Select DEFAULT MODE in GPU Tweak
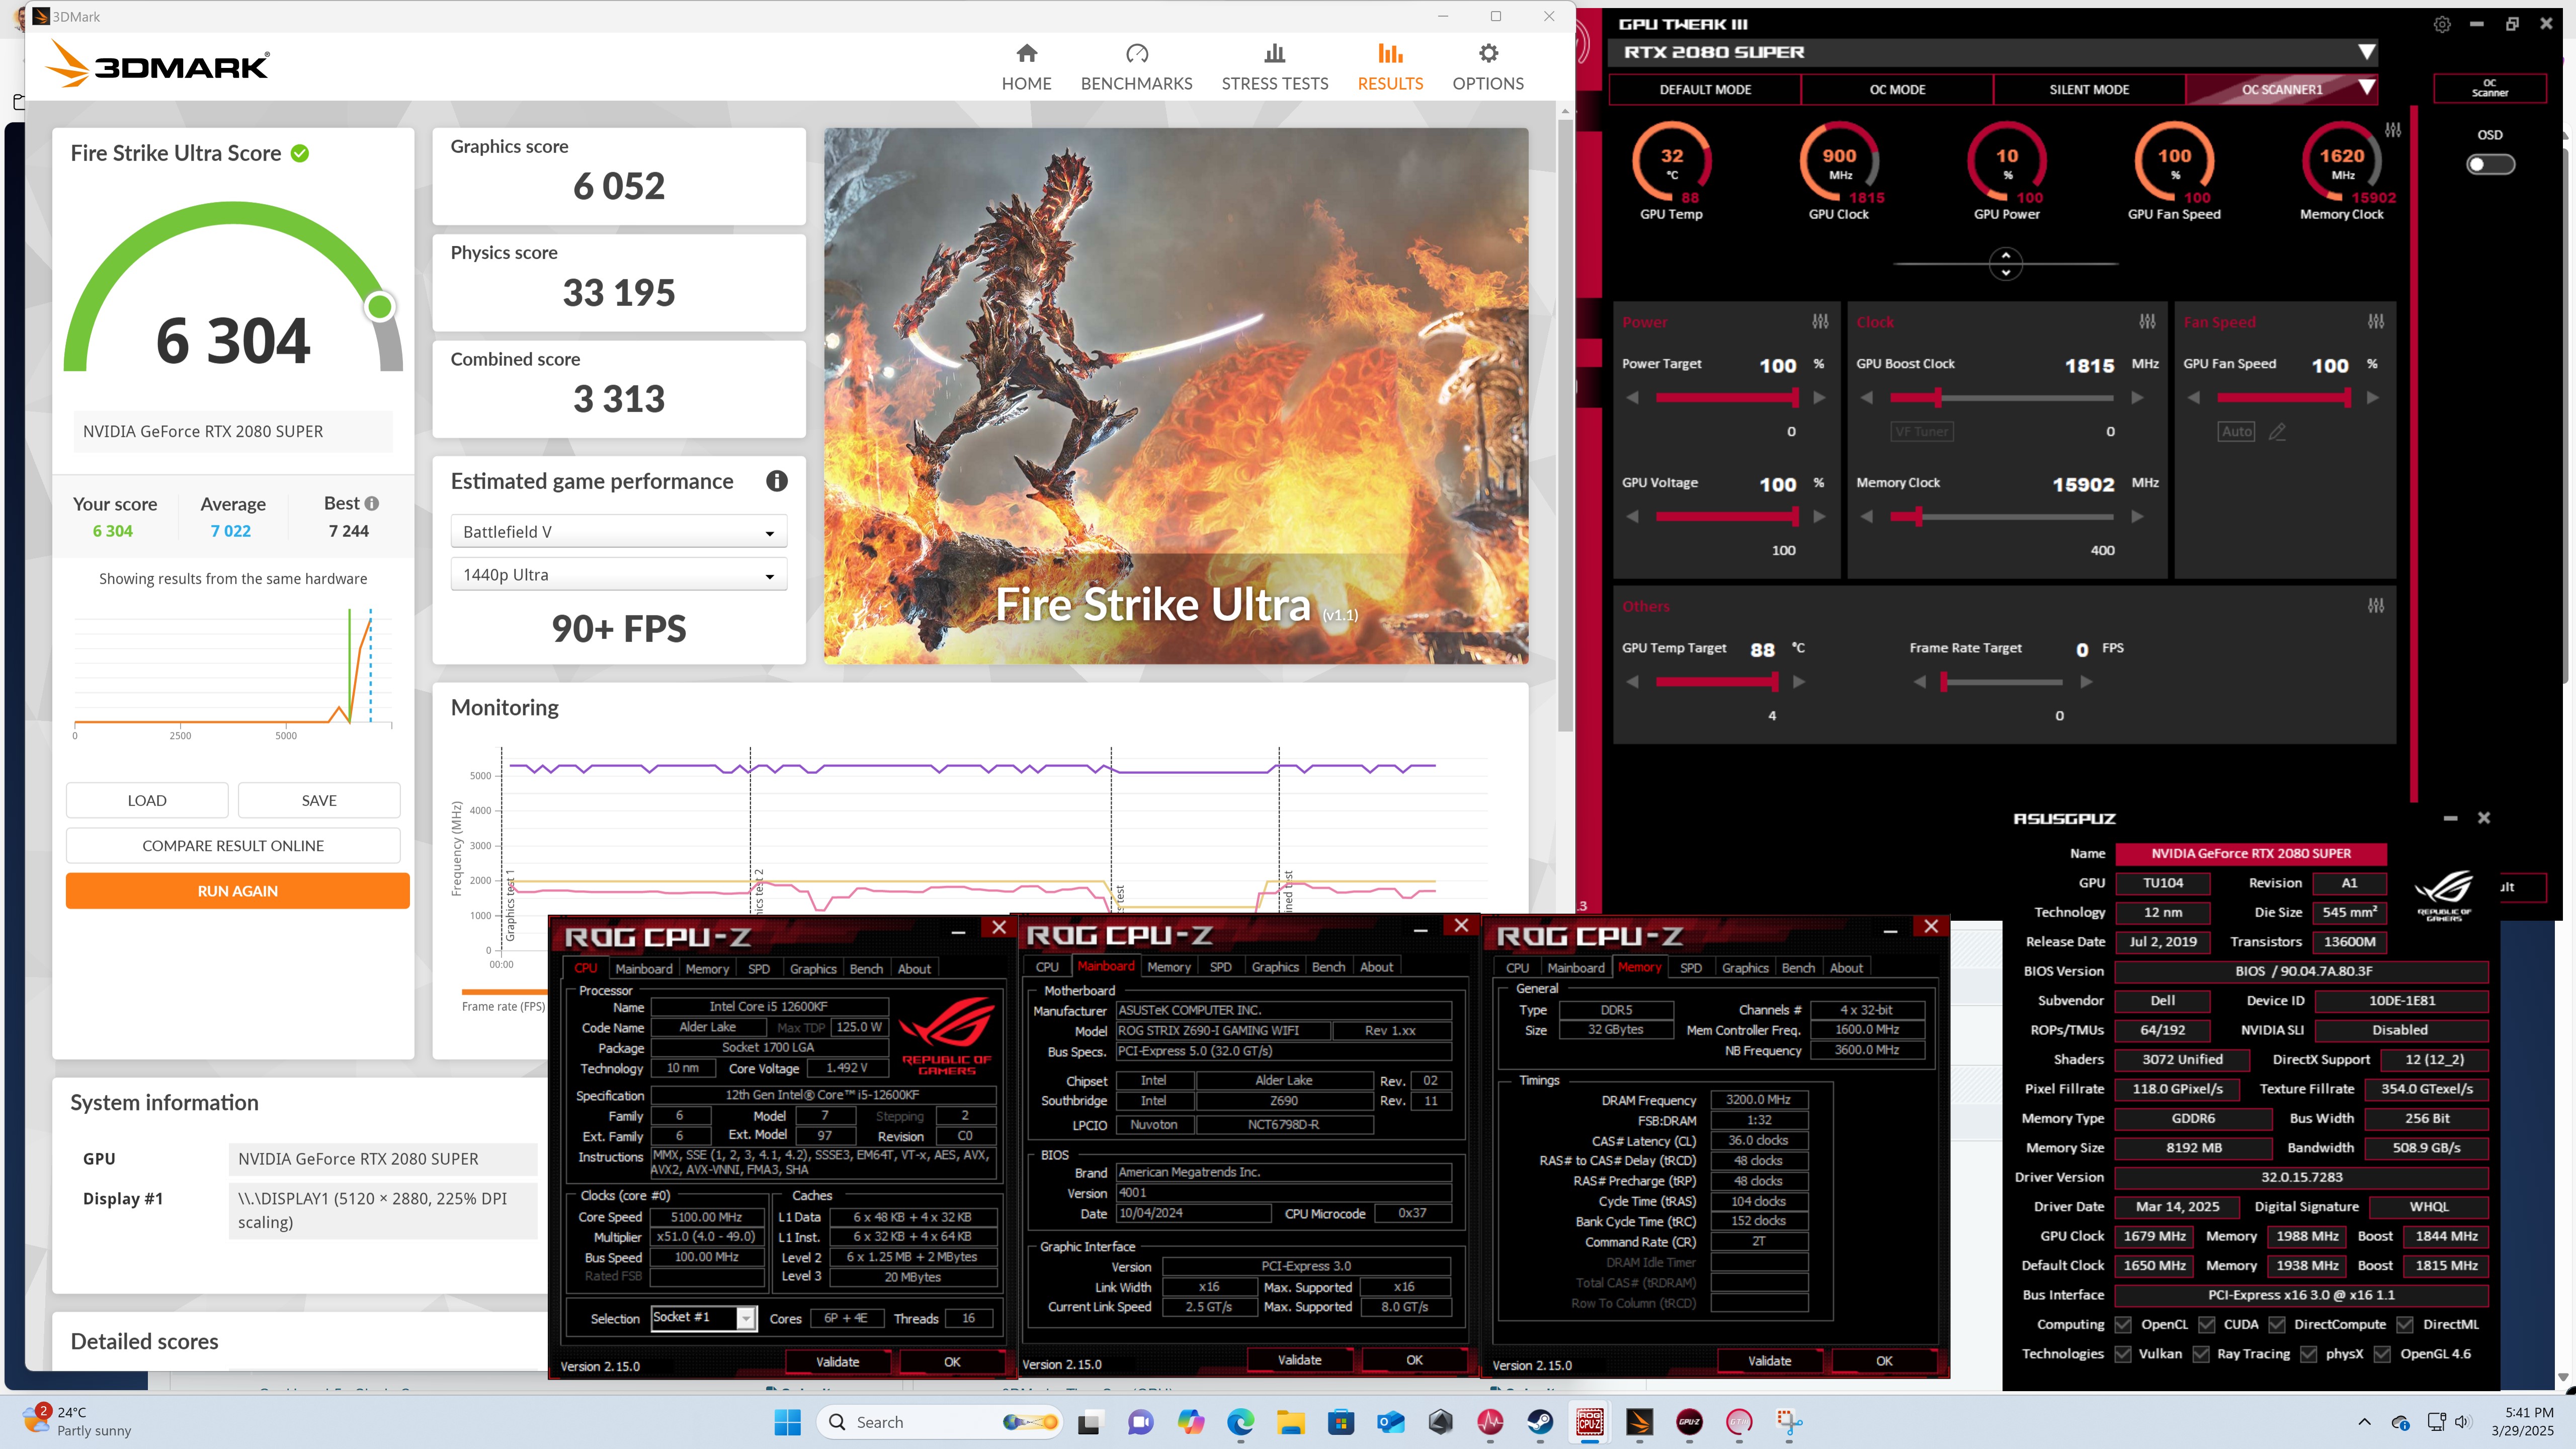The width and height of the screenshot is (2576, 1449). 1705,89
